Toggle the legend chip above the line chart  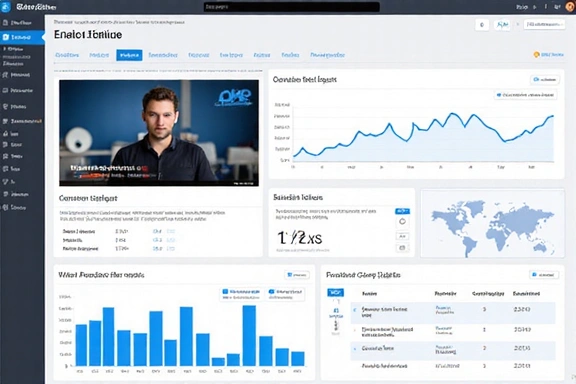(525, 95)
